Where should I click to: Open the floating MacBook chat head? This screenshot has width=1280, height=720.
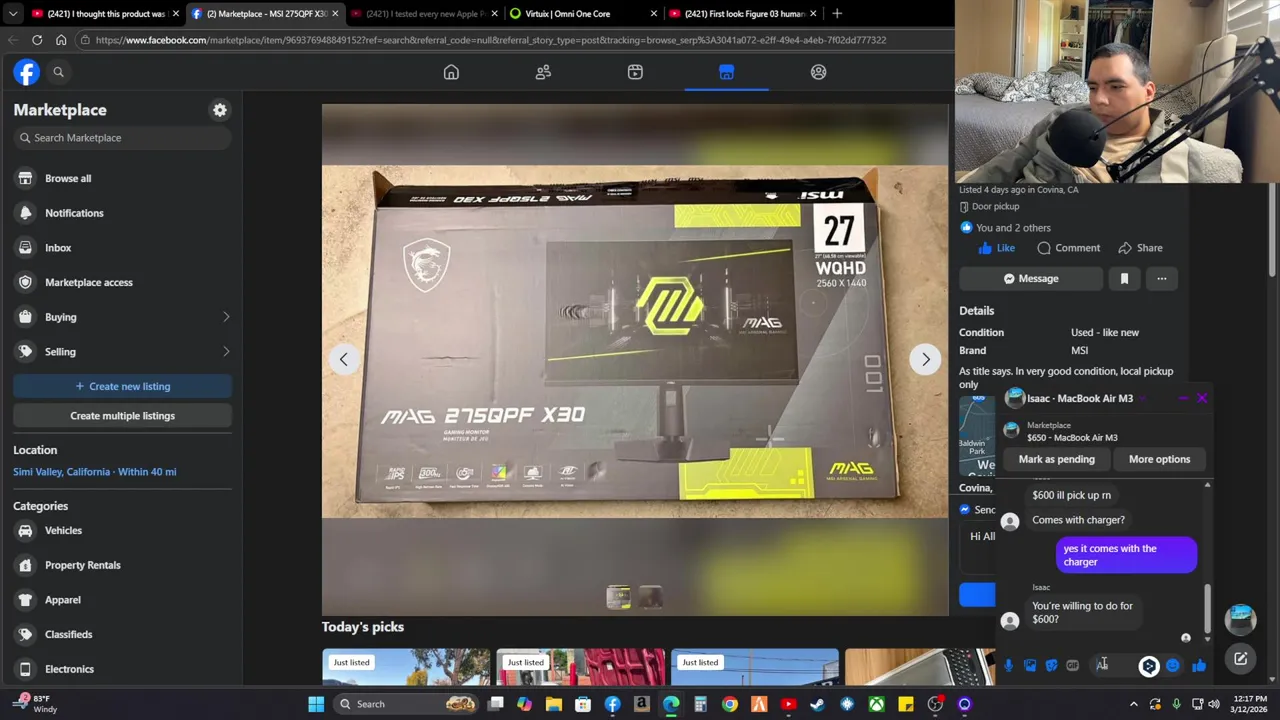pos(1240,619)
